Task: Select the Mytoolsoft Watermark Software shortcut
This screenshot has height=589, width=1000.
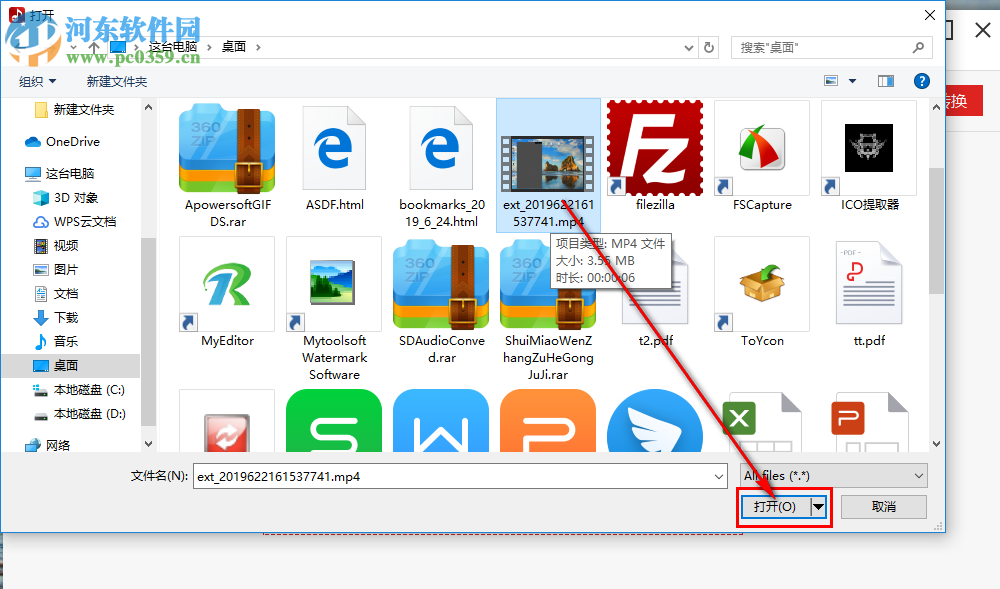Action: pyautogui.click(x=334, y=310)
